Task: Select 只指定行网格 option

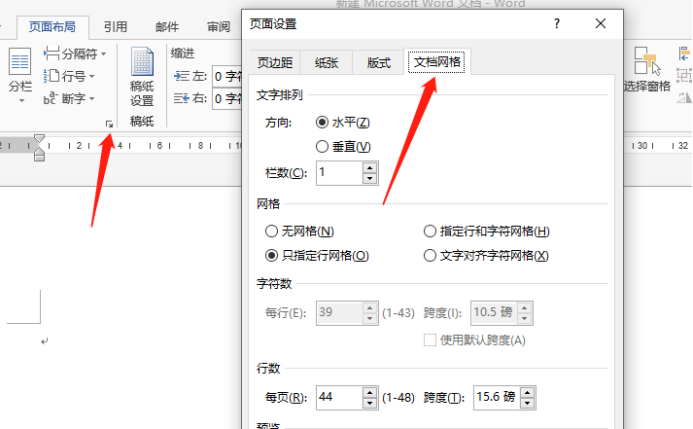Action: click(x=317, y=255)
